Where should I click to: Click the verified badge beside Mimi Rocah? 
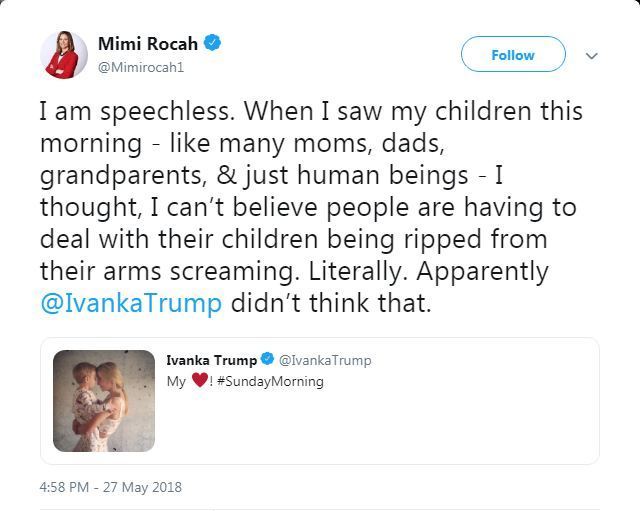point(212,43)
